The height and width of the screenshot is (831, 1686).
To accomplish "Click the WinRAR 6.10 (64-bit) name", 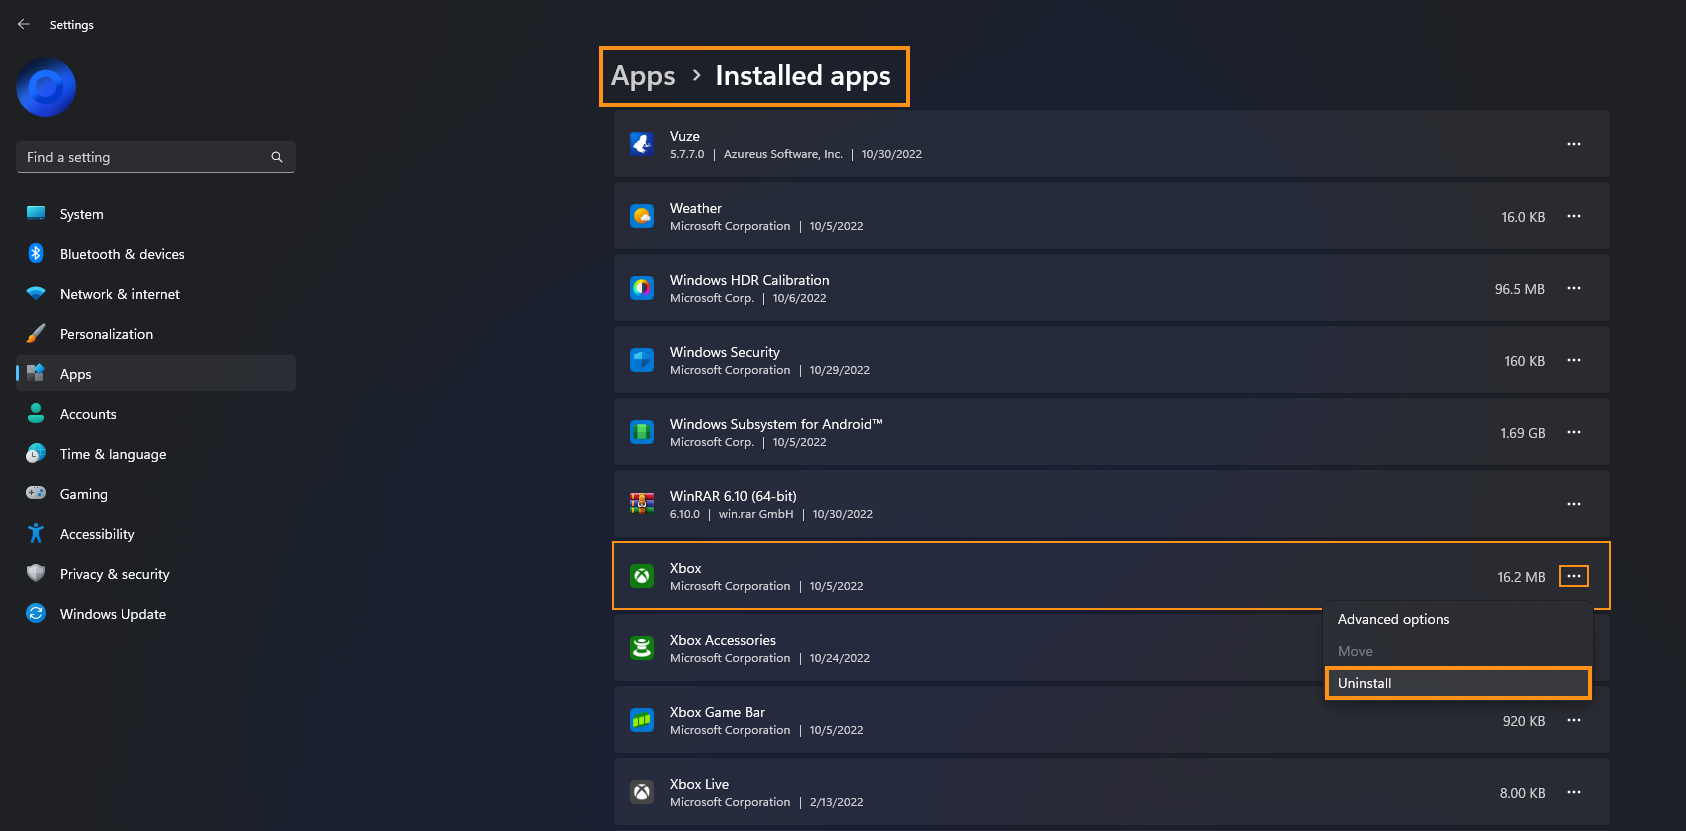I will click(733, 496).
